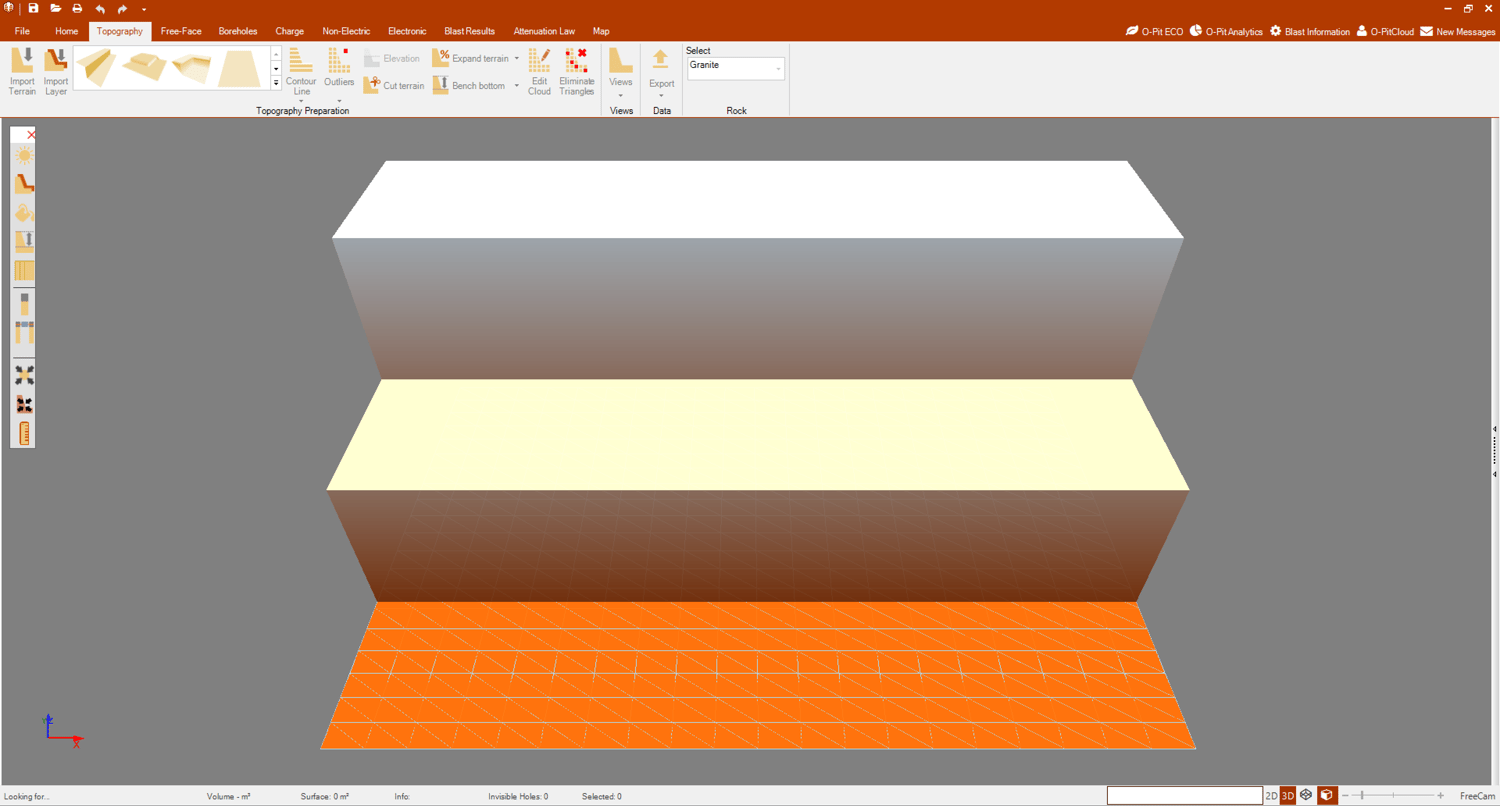
Task: Toggle the wireframe cube display mode
Action: 1306,795
